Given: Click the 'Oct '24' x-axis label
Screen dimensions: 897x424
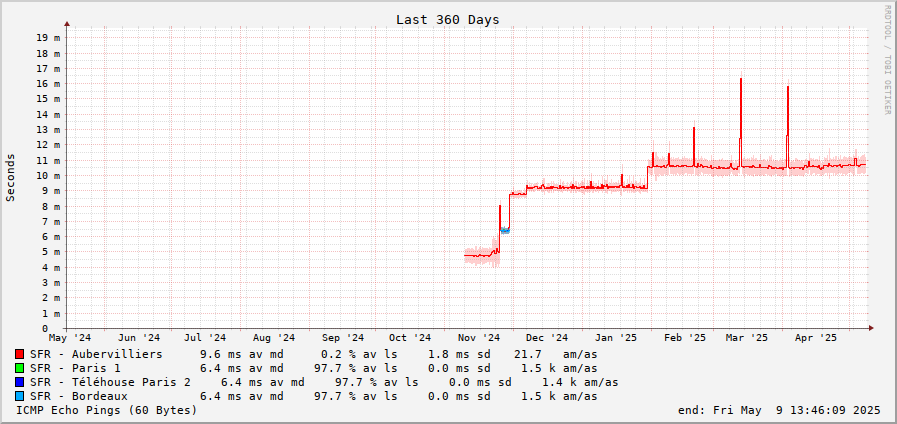Looking at the screenshot, I should (x=410, y=338).
